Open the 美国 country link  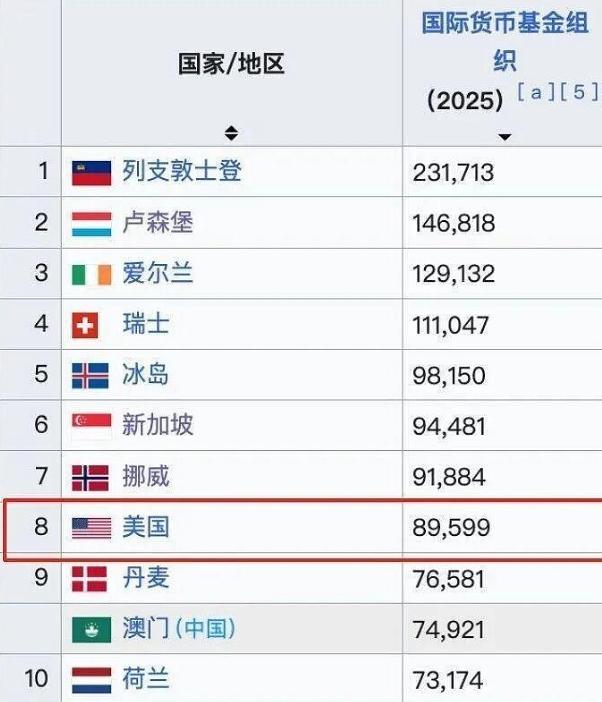[x=146, y=527]
